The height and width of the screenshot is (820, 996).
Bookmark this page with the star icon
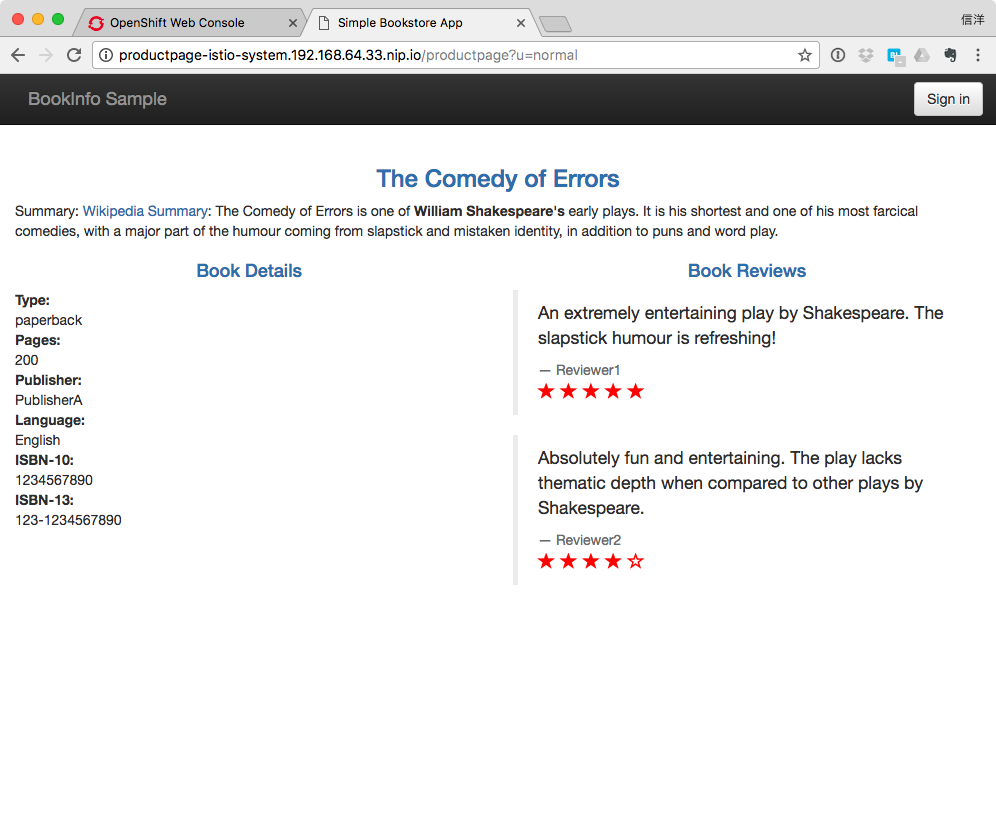click(x=805, y=55)
